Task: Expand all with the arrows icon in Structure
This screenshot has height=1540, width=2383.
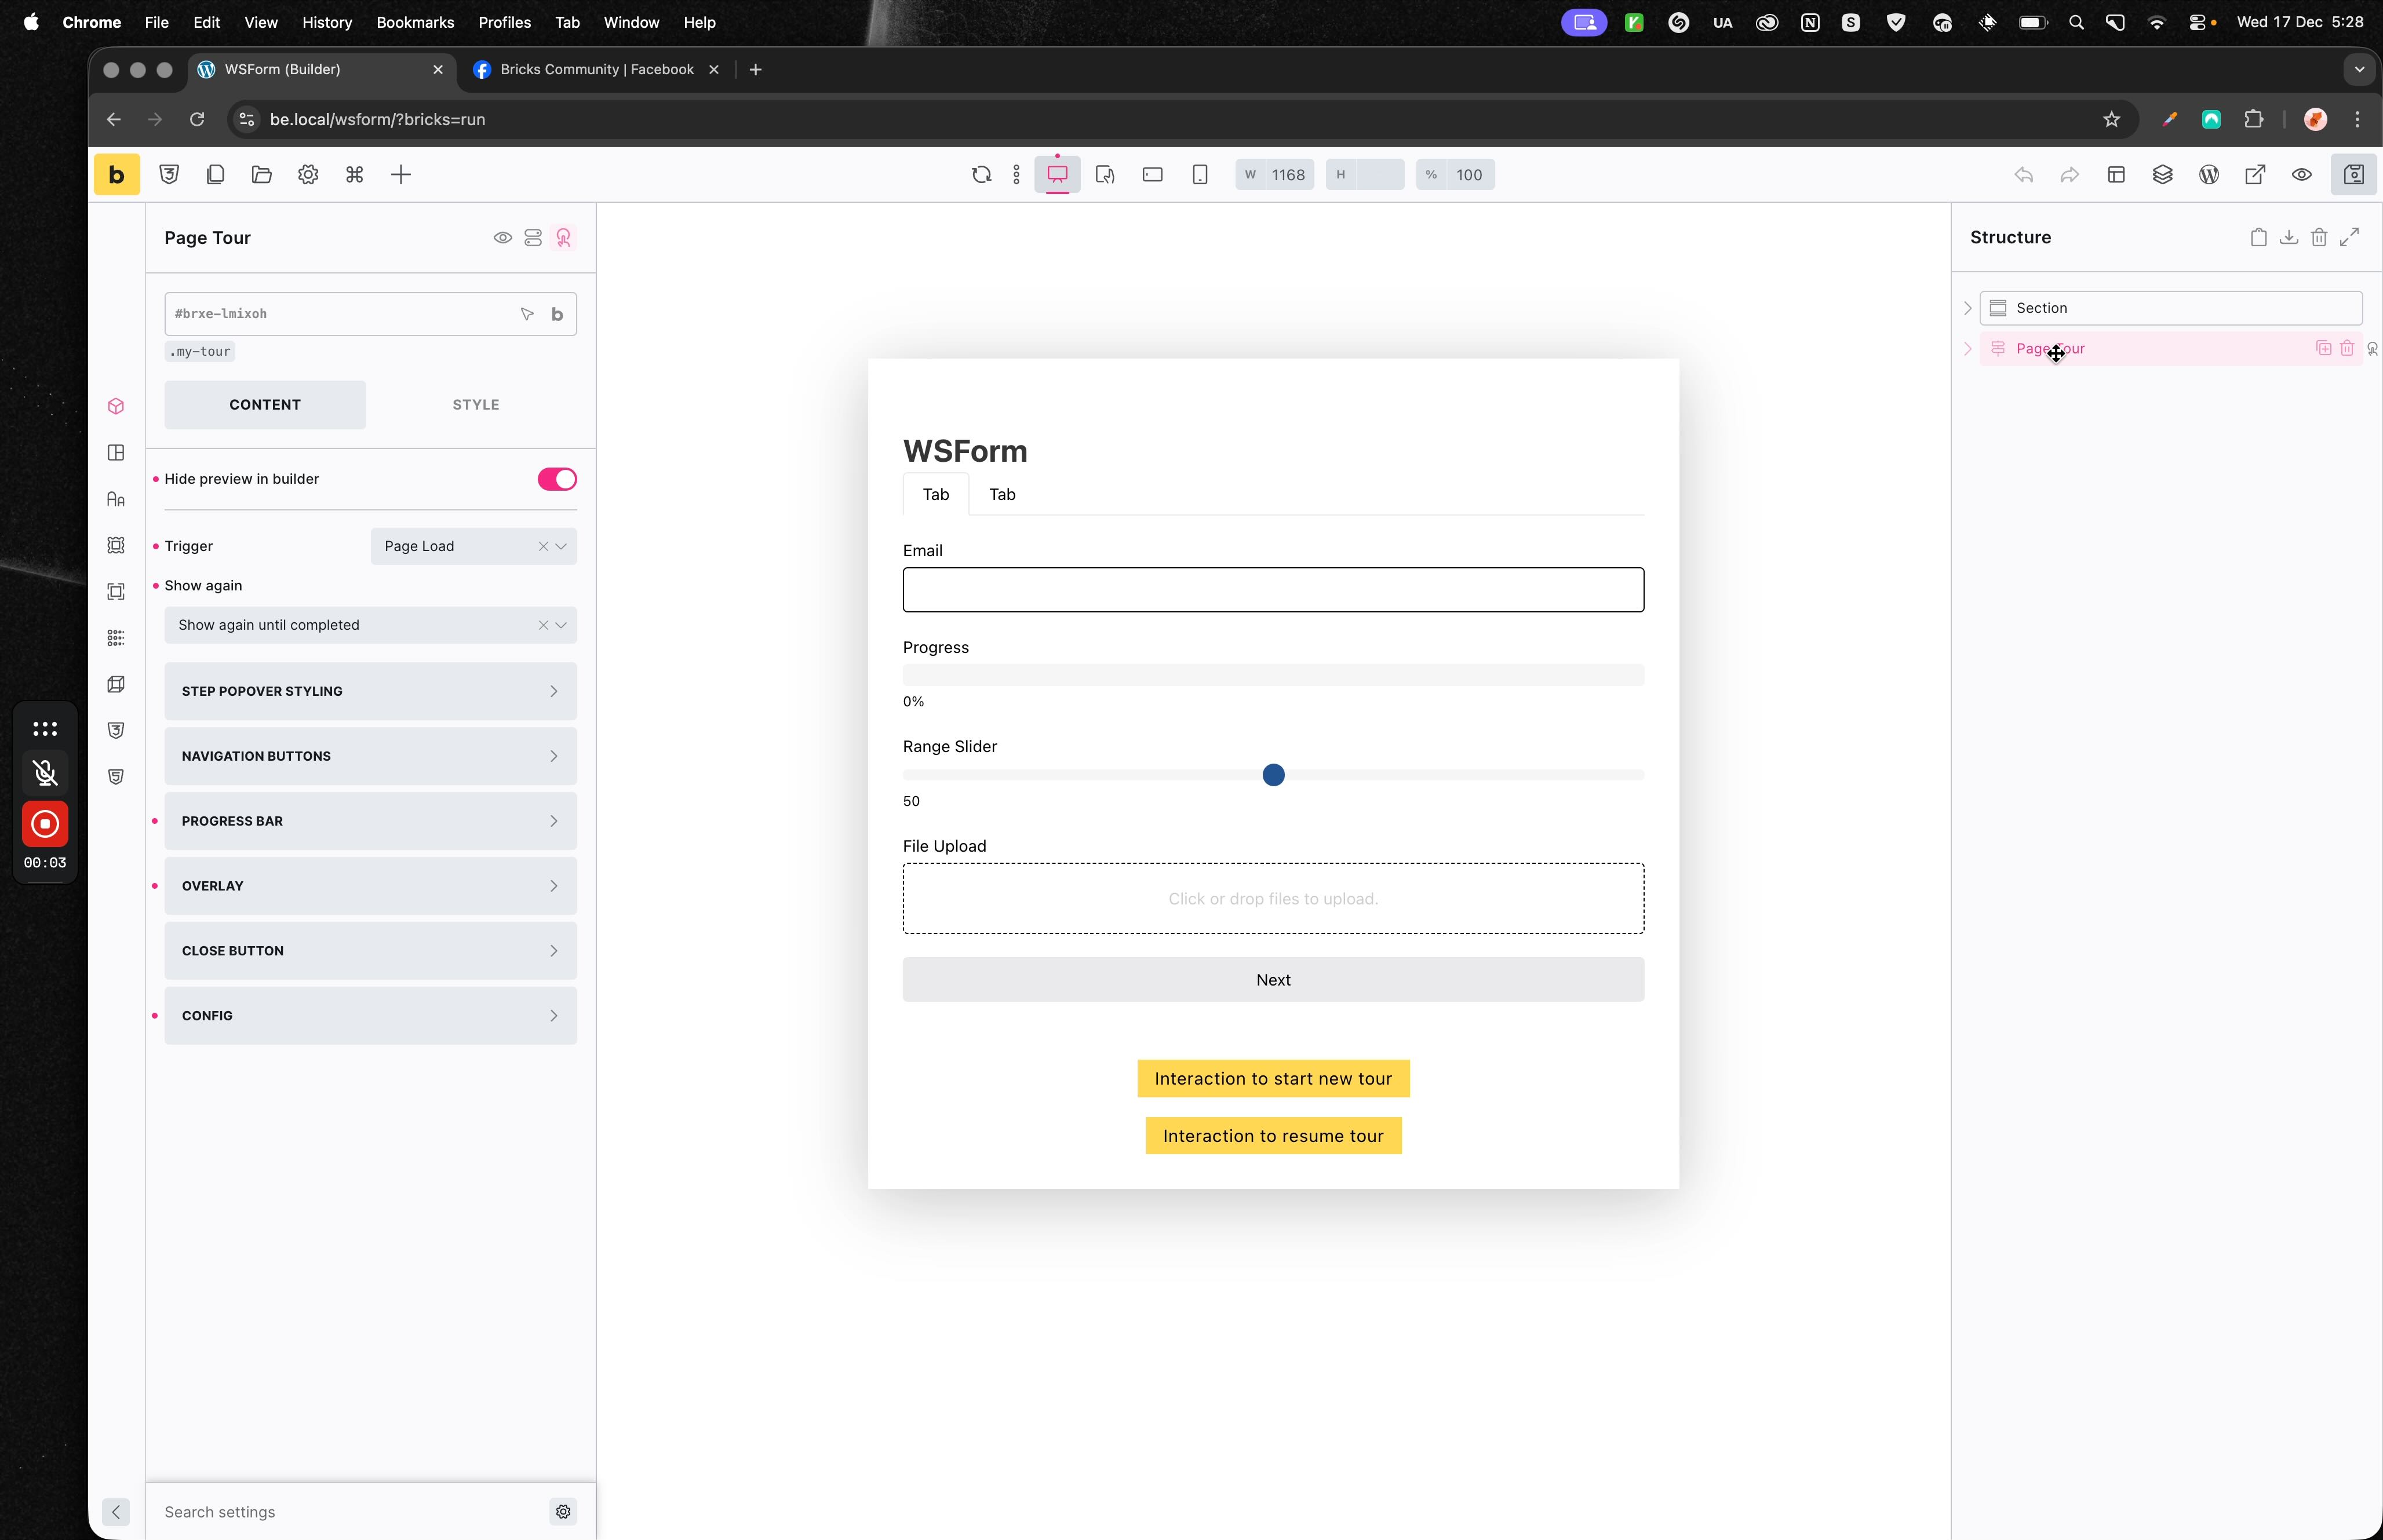Action: coord(2349,237)
